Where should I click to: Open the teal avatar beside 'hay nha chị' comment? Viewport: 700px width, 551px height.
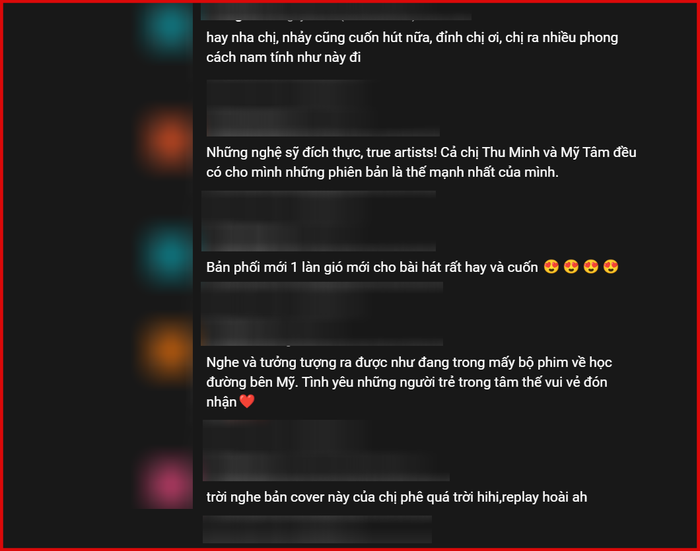pyautogui.click(x=167, y=27)
